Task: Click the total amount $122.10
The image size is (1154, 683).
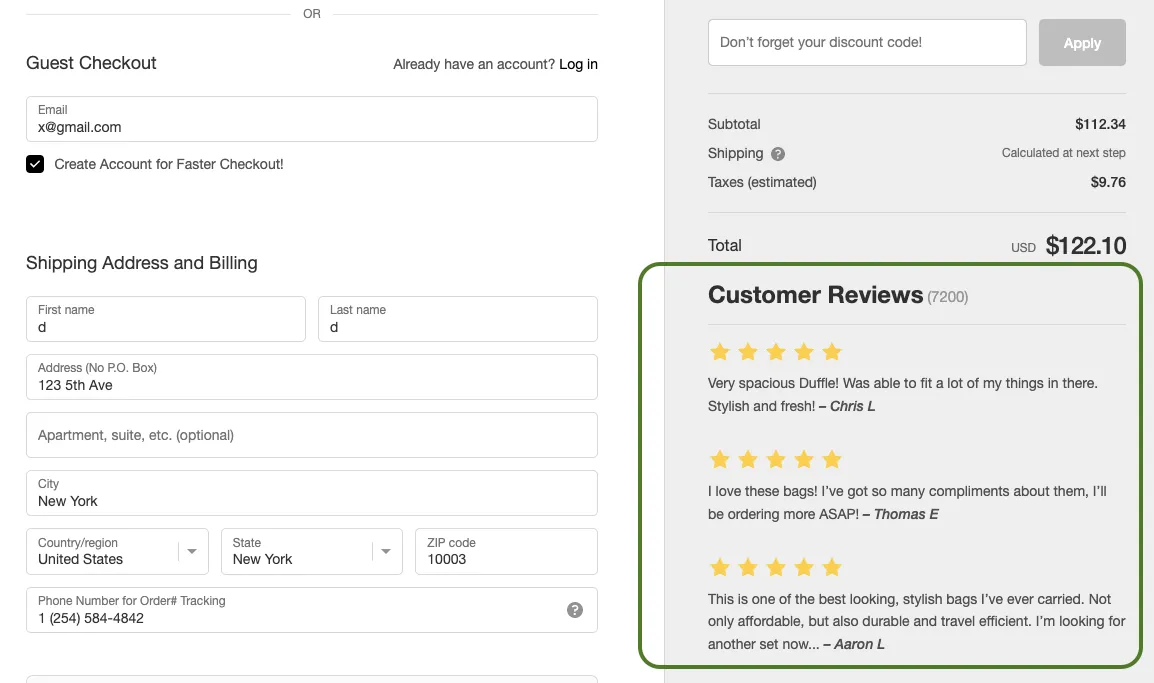Action: point(1086,245)
